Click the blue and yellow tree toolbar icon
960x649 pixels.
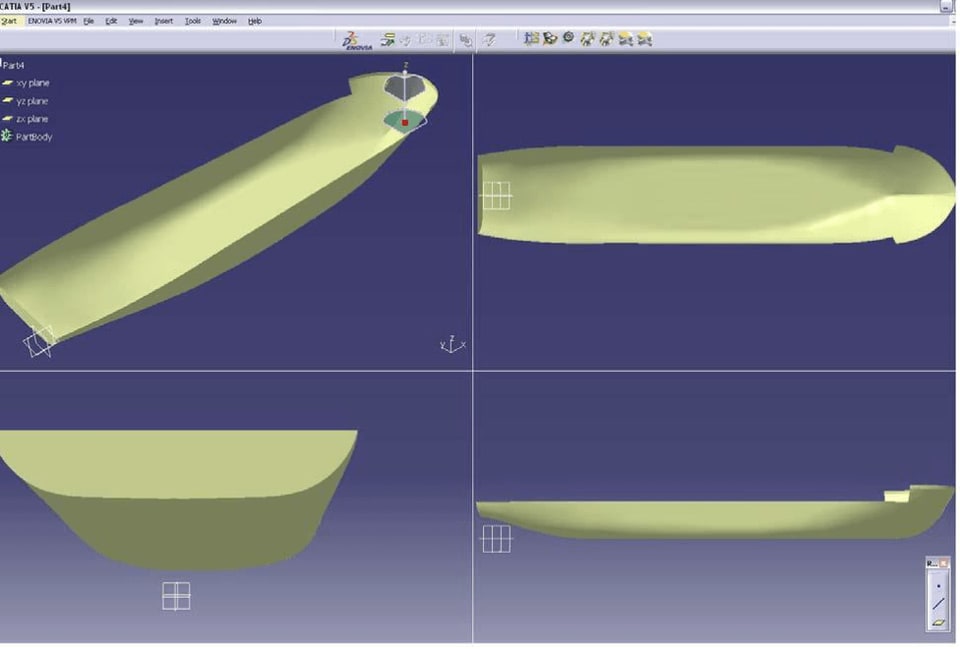pyautogui.click(x=531, y=39)
